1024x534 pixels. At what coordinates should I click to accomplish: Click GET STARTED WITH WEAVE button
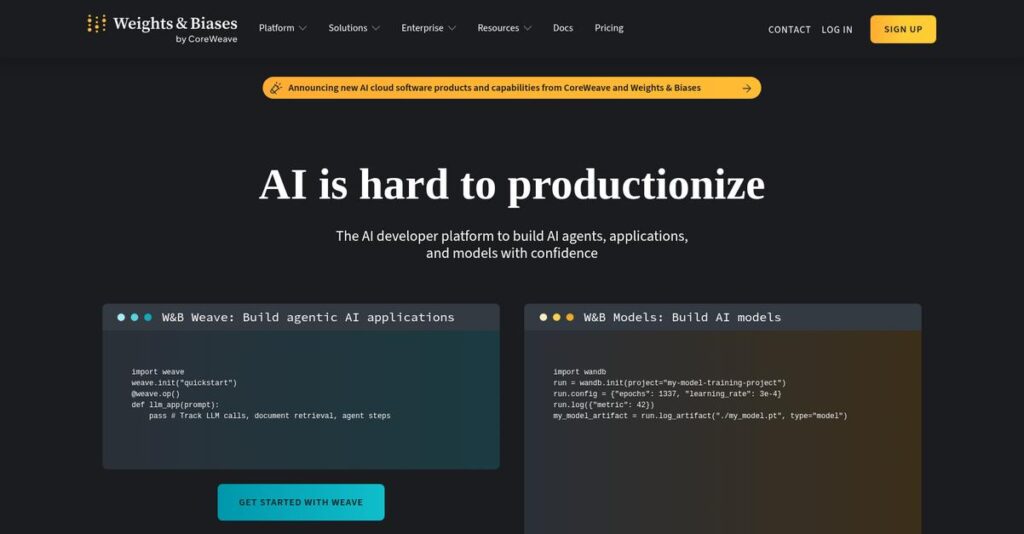pos(301,502)
